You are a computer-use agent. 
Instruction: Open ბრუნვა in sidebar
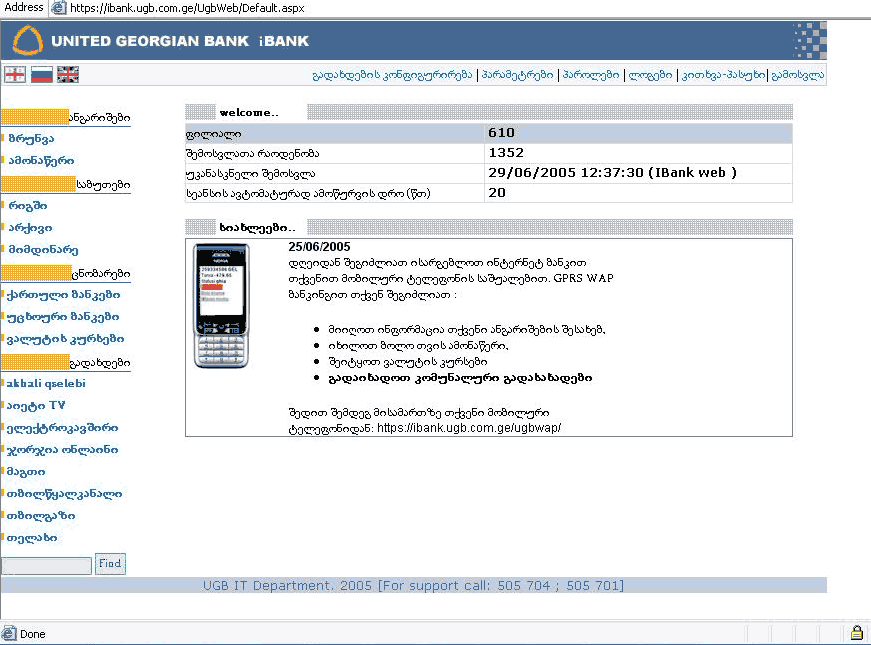[x=31, y=139]
